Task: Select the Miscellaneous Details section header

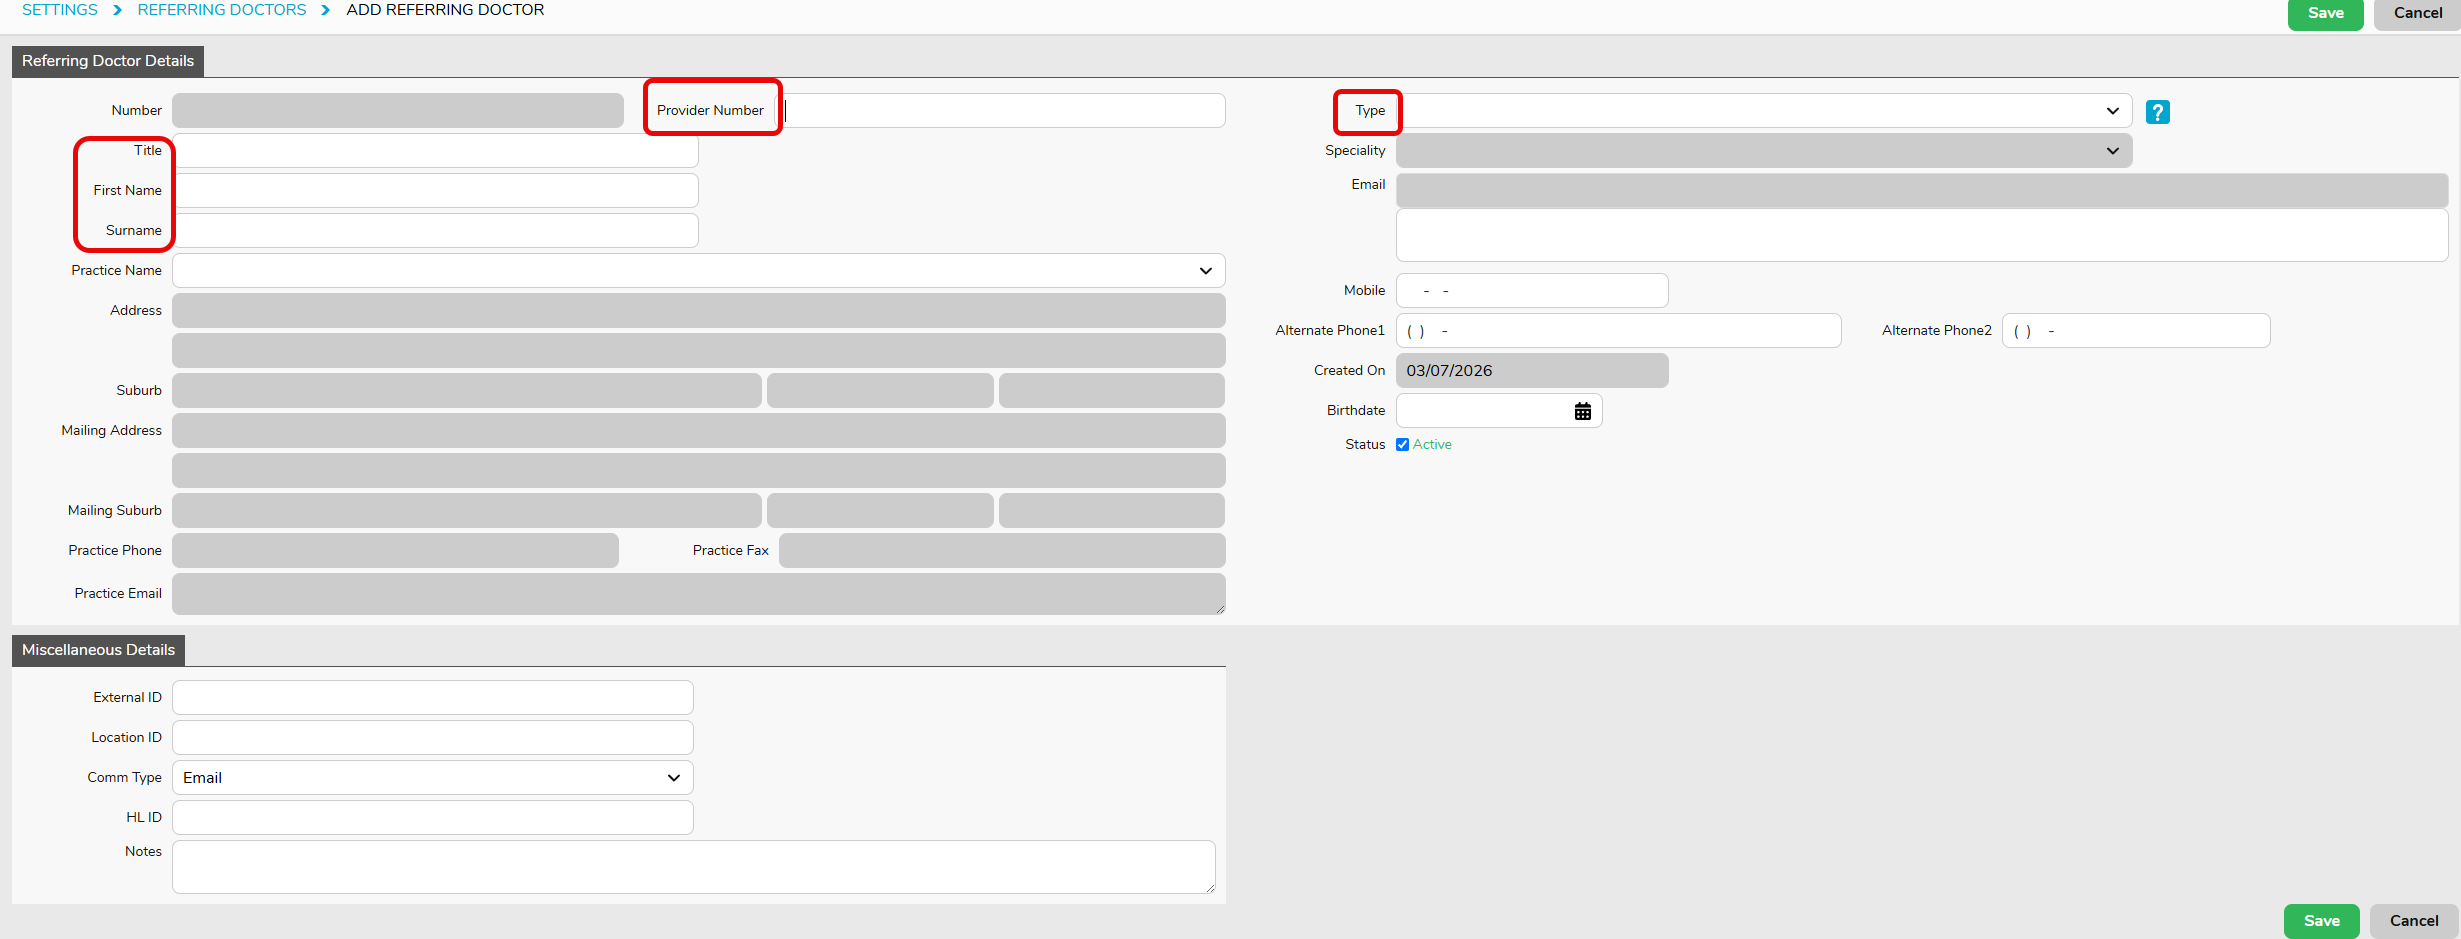Action: coord(98,650)
